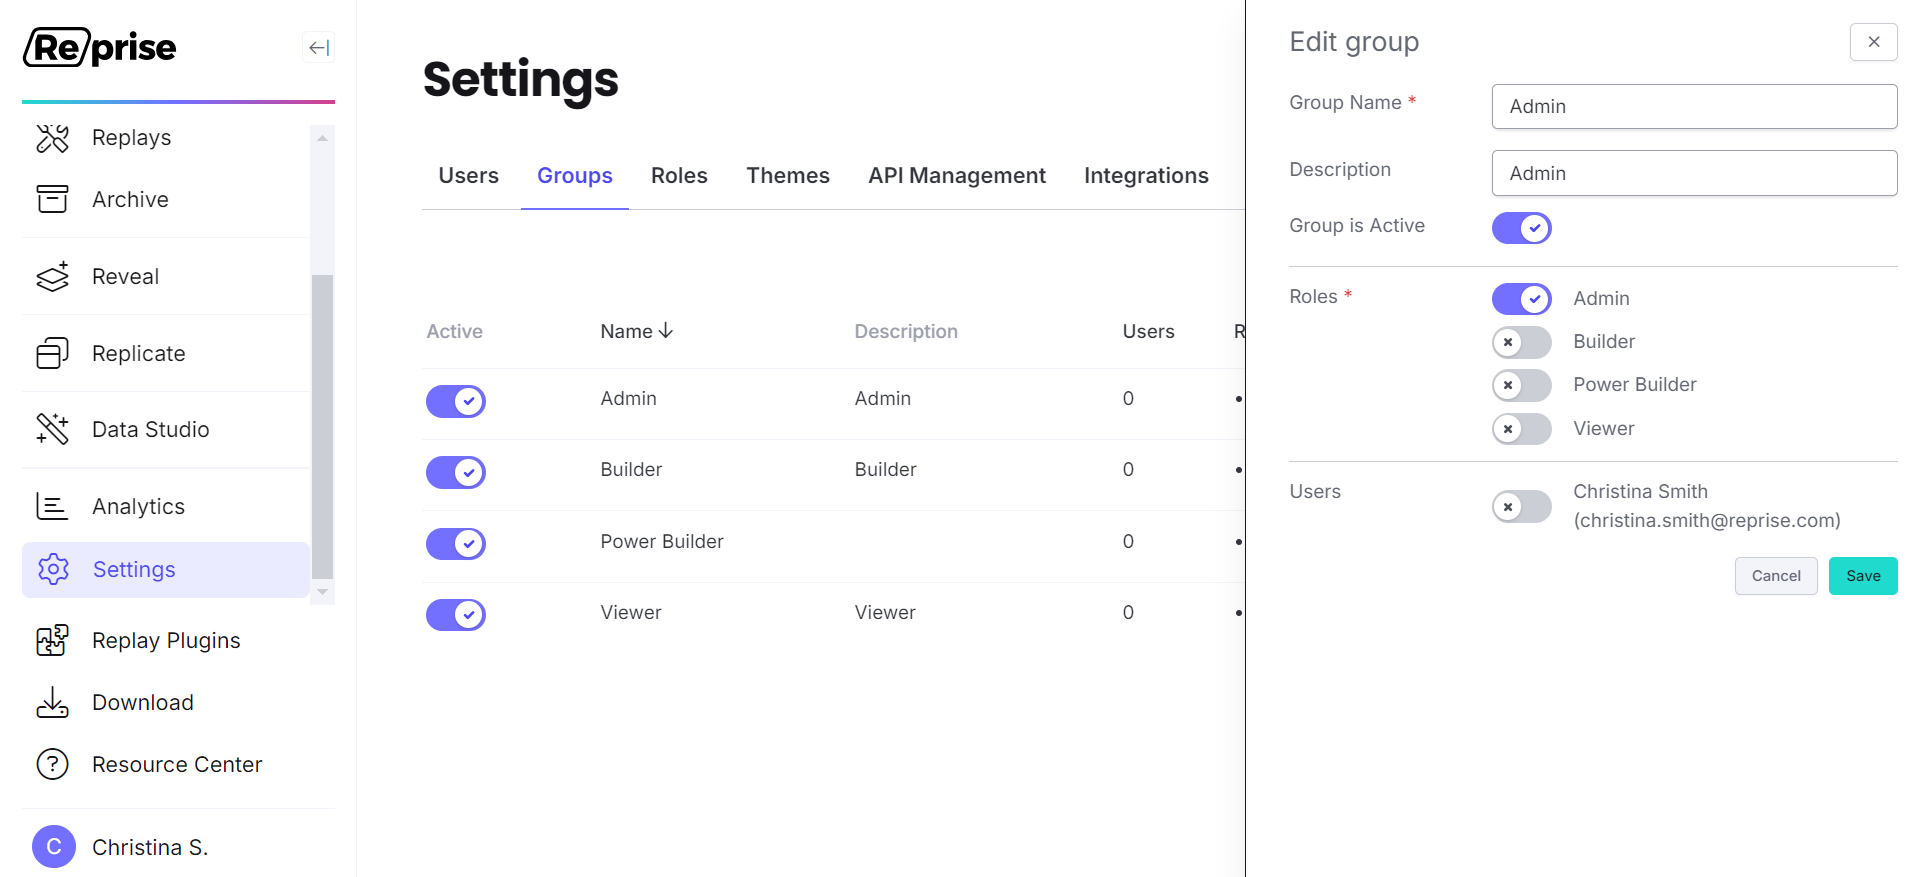Image resolution: width=1911 pixels, height=877 pixels.
Task: Enable the Viewer role toggle
Action: coord(1521,429)
